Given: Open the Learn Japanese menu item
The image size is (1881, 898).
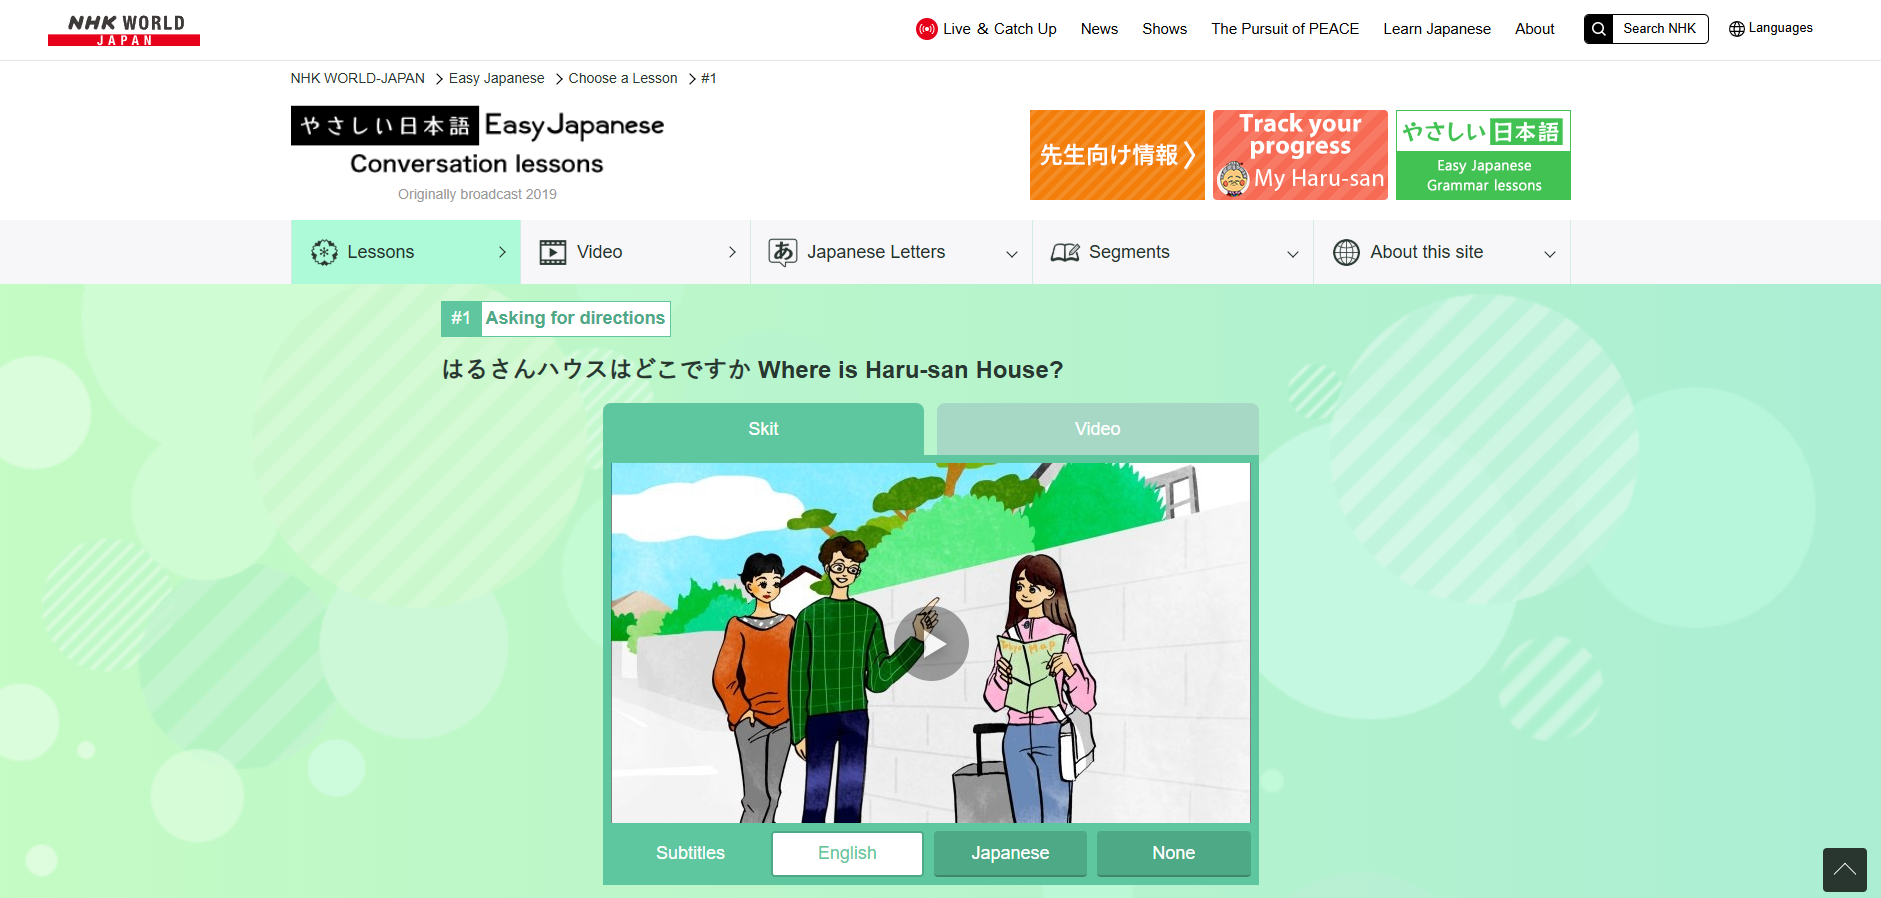Looking at the screenshot, I should pos(1437,29).
